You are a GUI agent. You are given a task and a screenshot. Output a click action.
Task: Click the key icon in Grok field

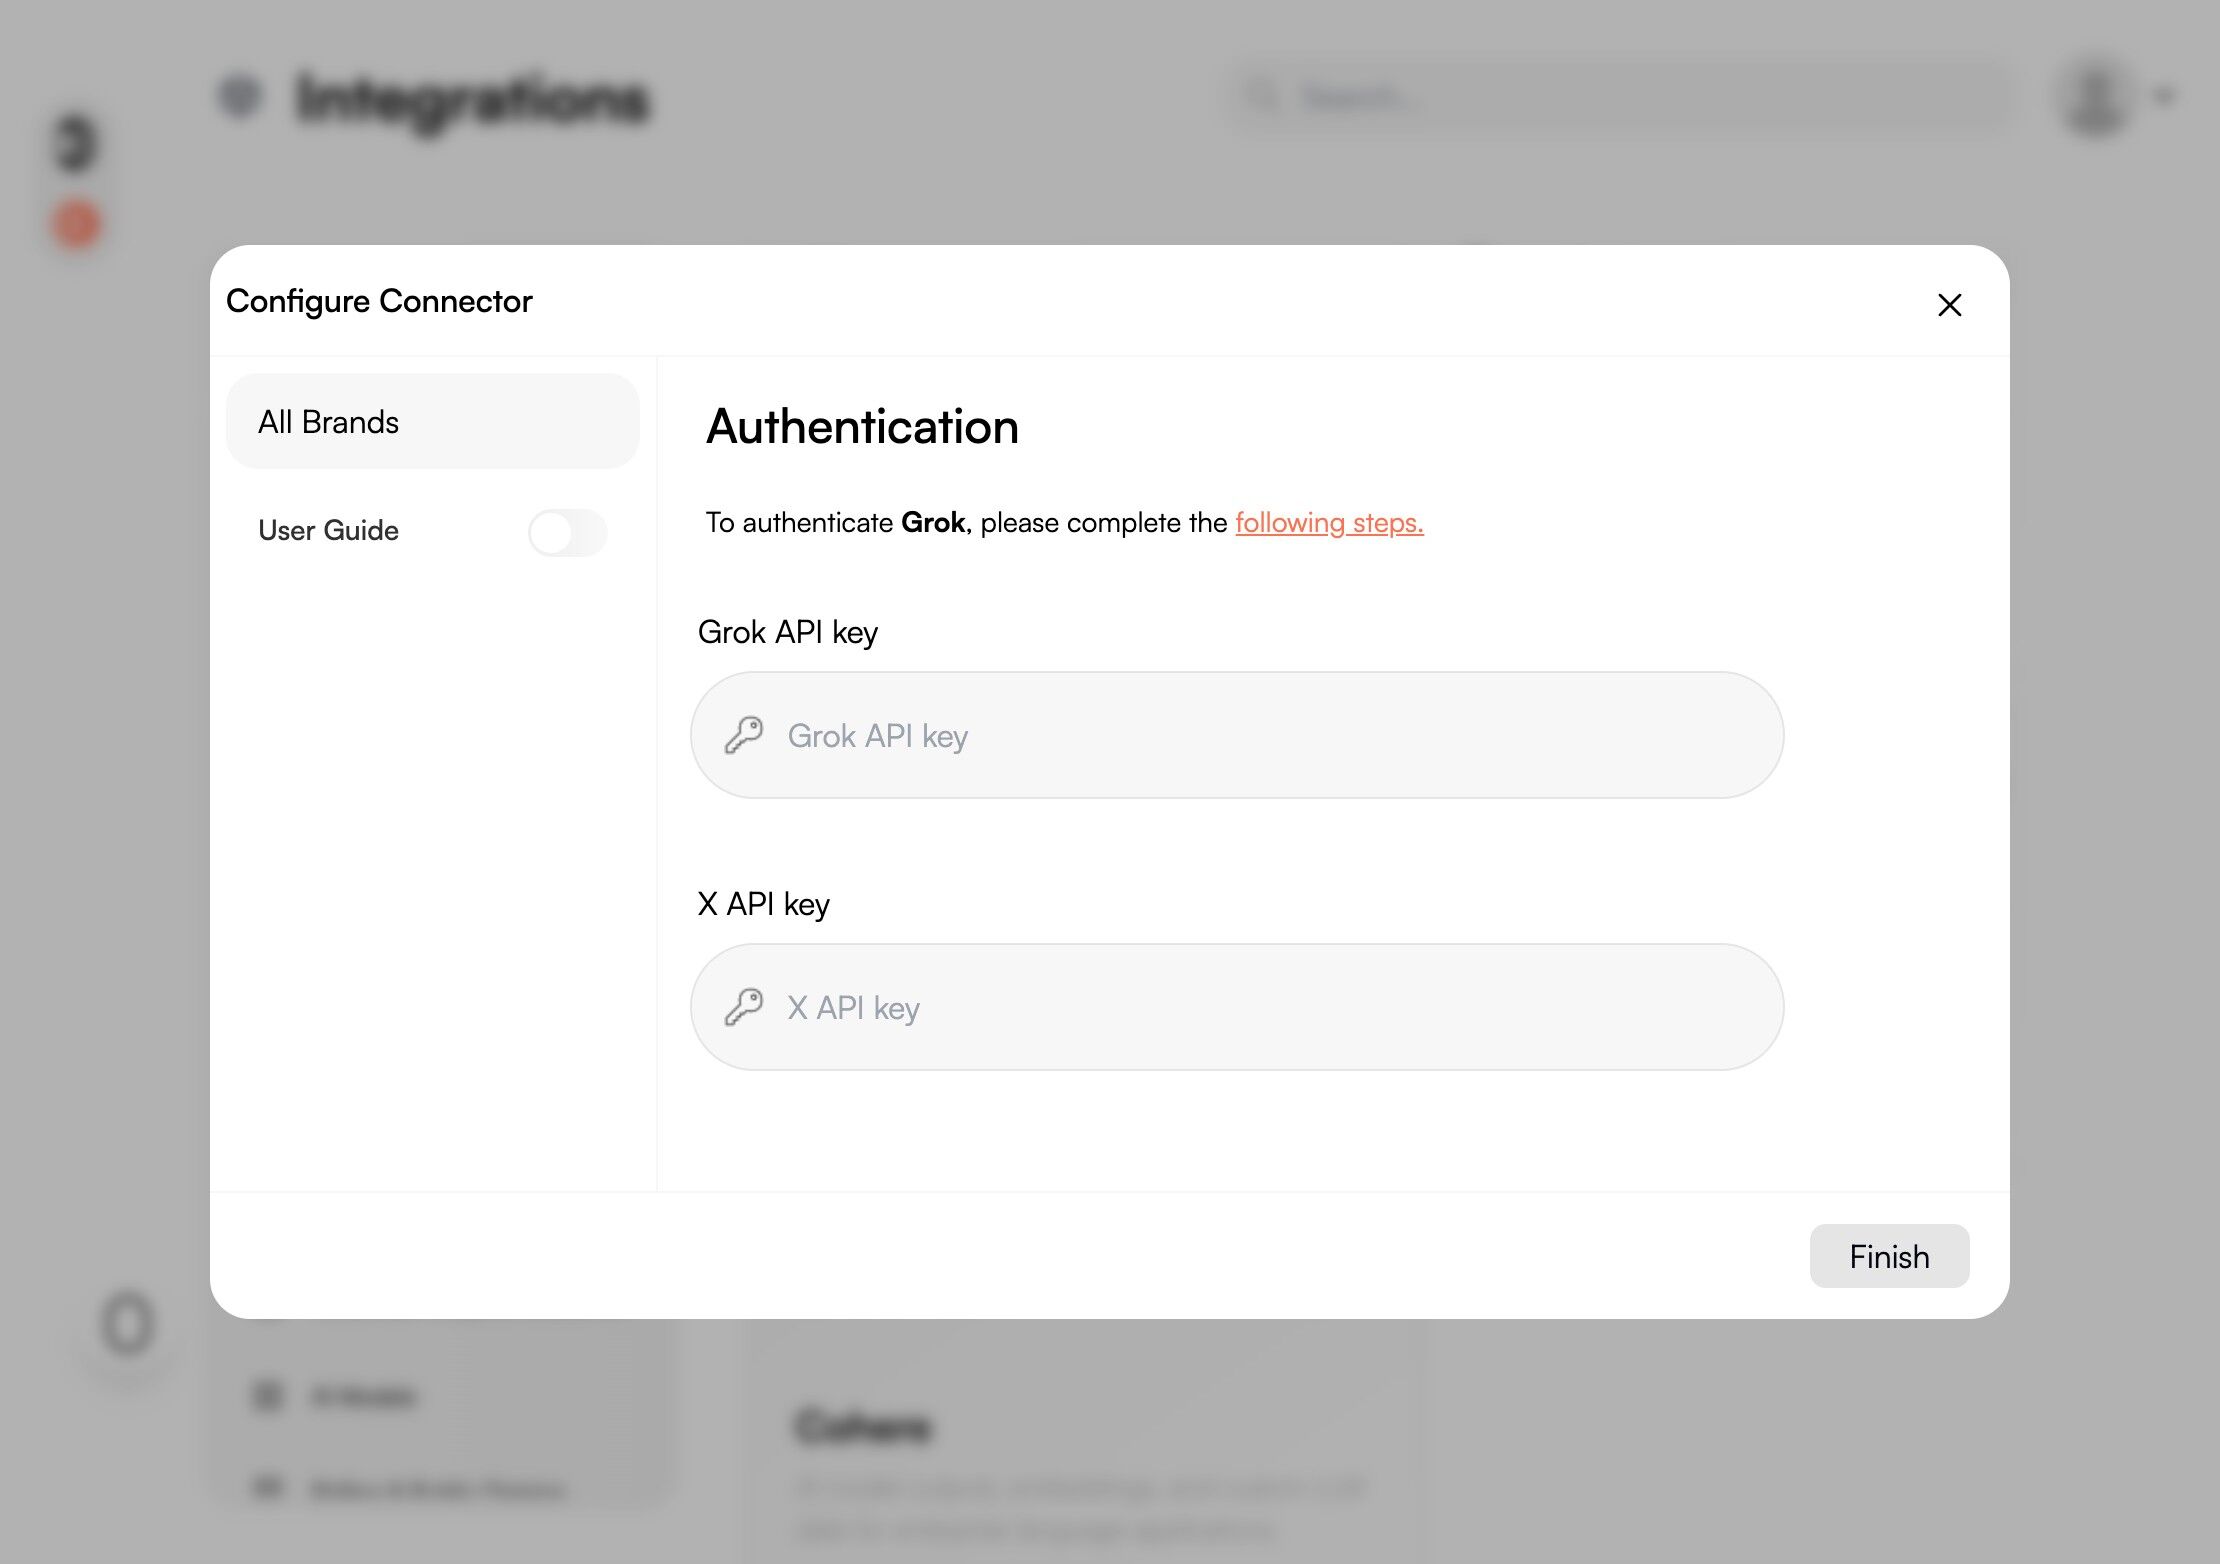tap(744, 736)
